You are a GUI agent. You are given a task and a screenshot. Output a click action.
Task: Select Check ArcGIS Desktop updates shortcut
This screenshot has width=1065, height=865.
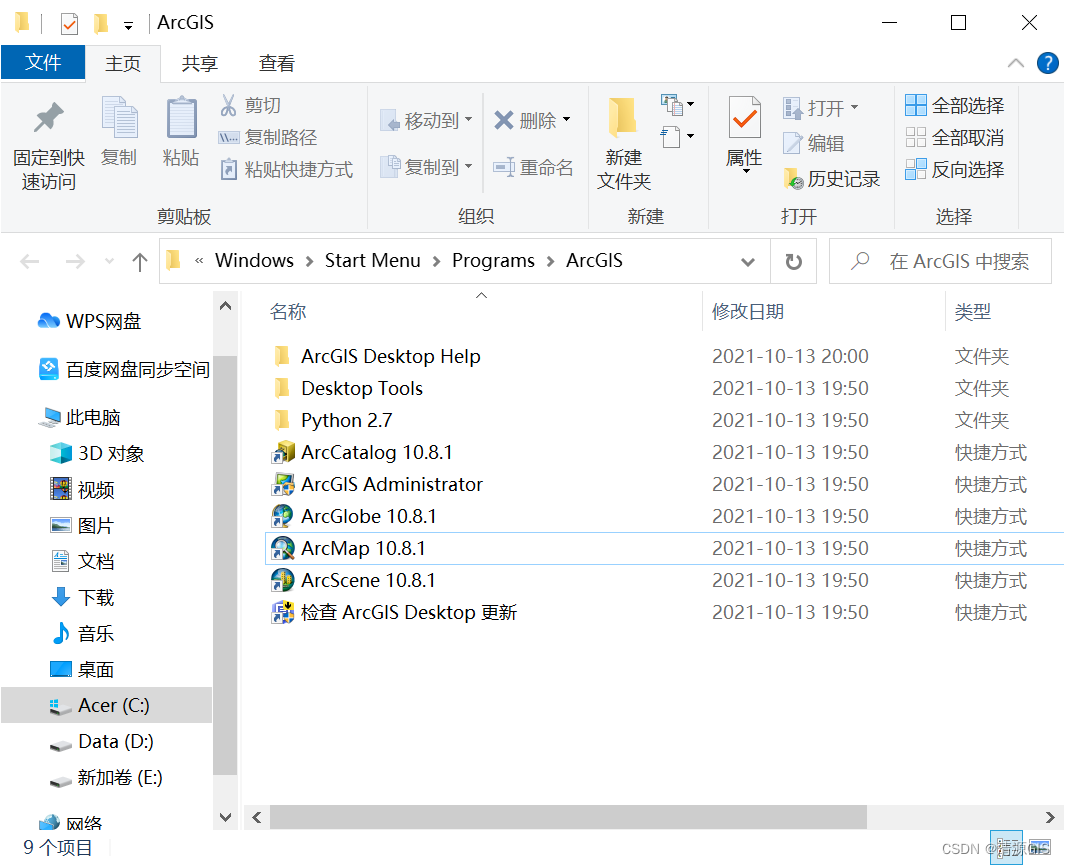click(394, 612)
